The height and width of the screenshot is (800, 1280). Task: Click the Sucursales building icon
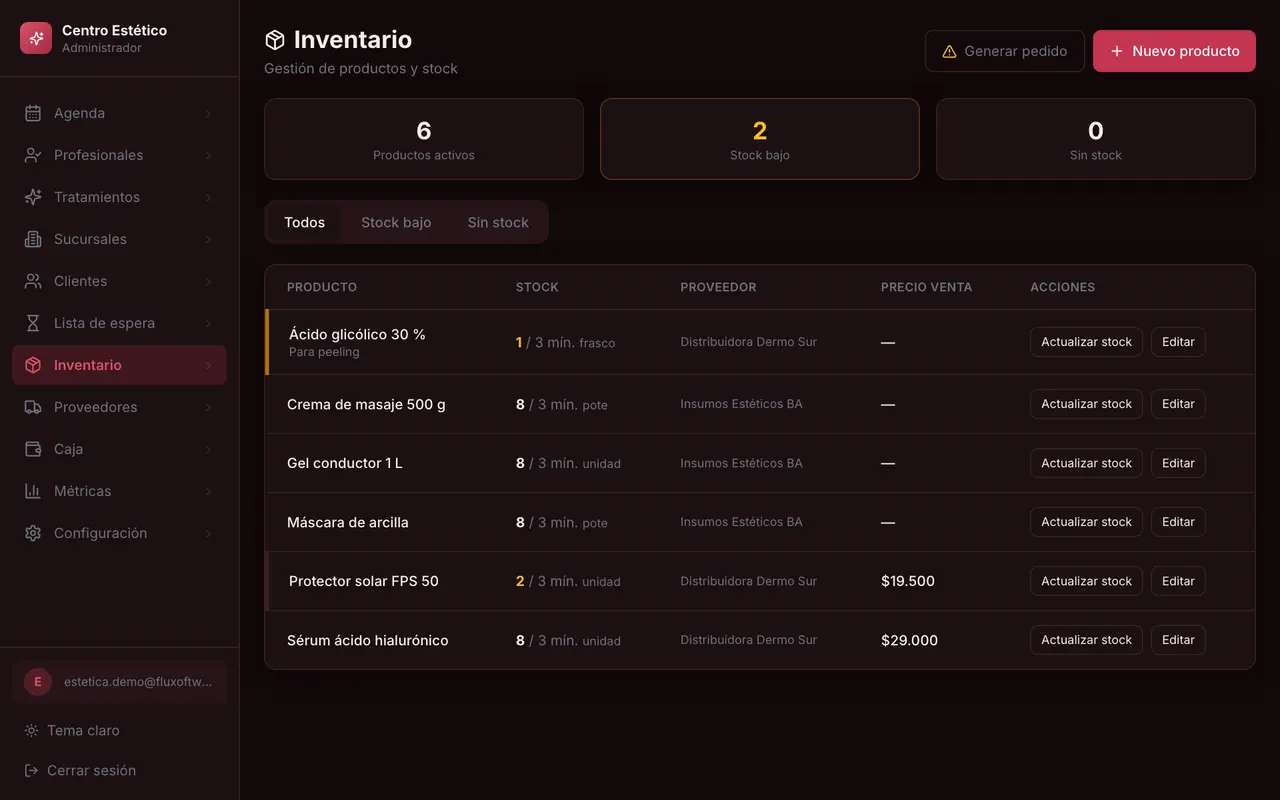click(x=33, y=239)
